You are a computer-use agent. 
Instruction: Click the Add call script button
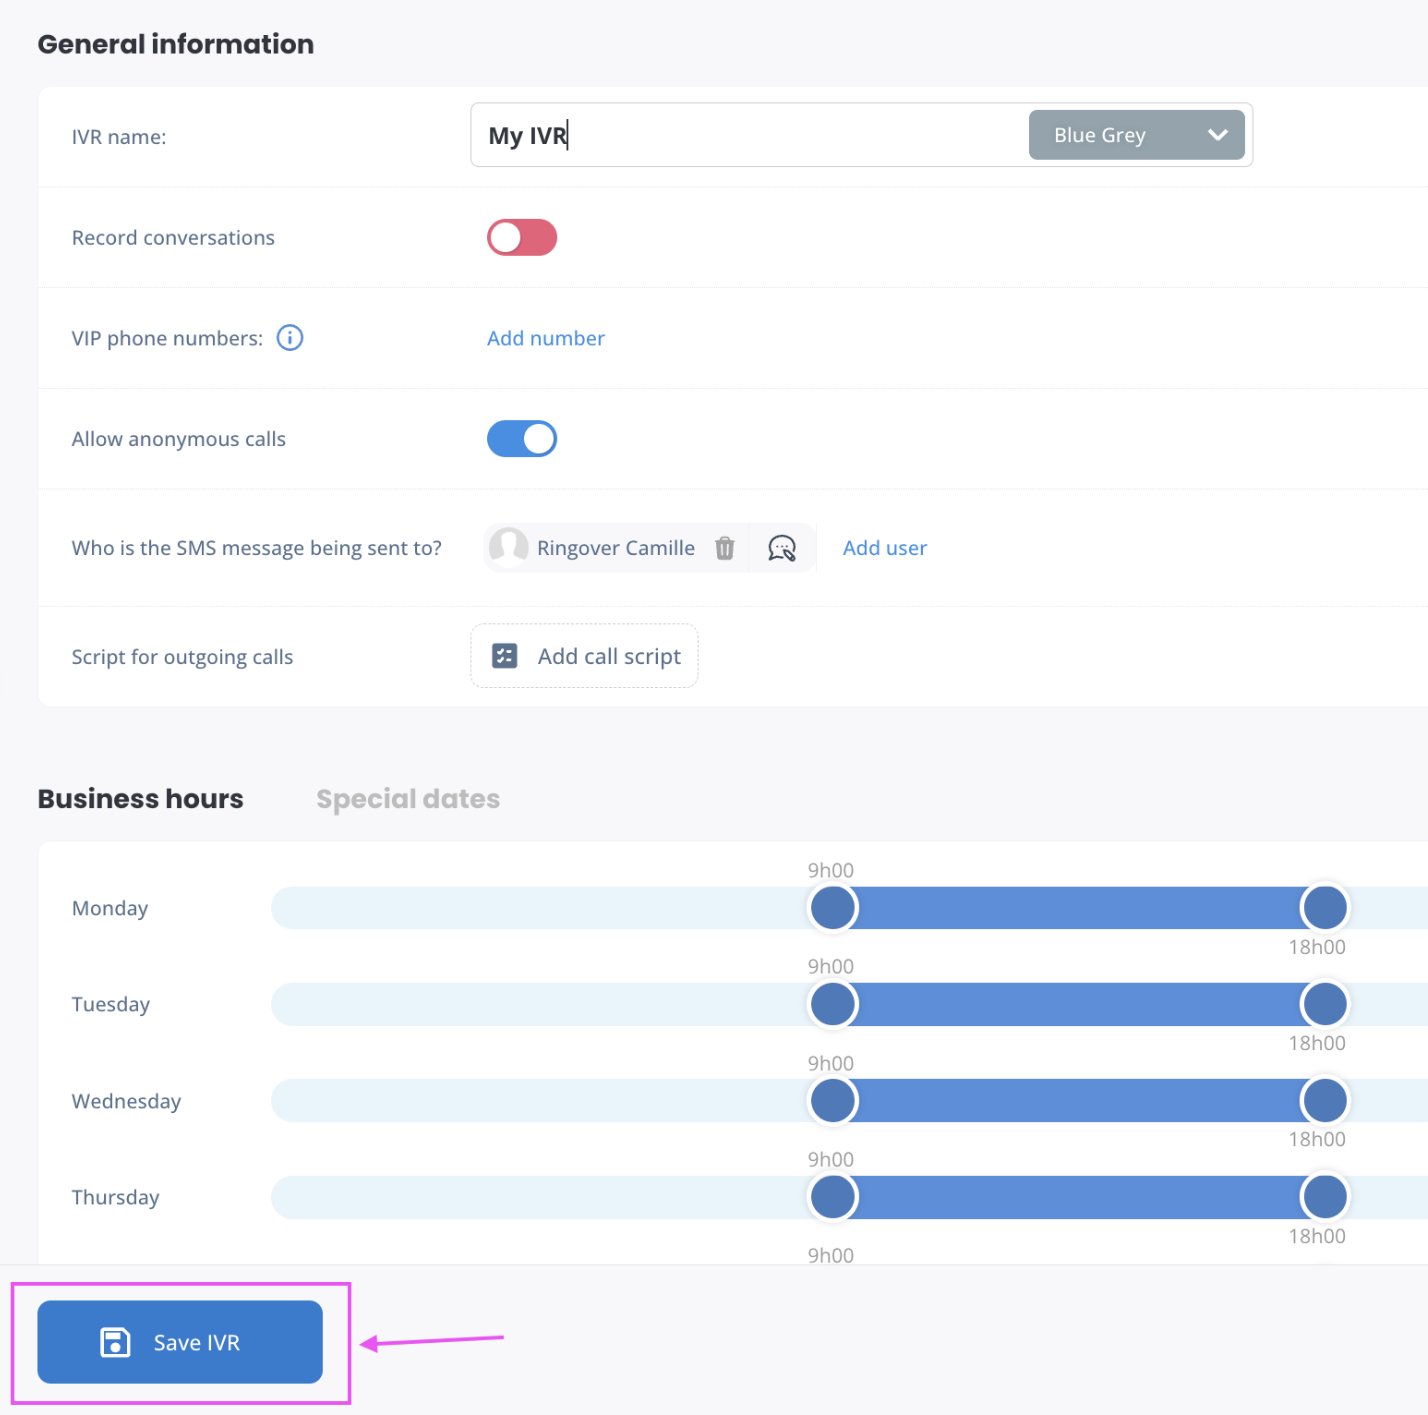(584, 656)
